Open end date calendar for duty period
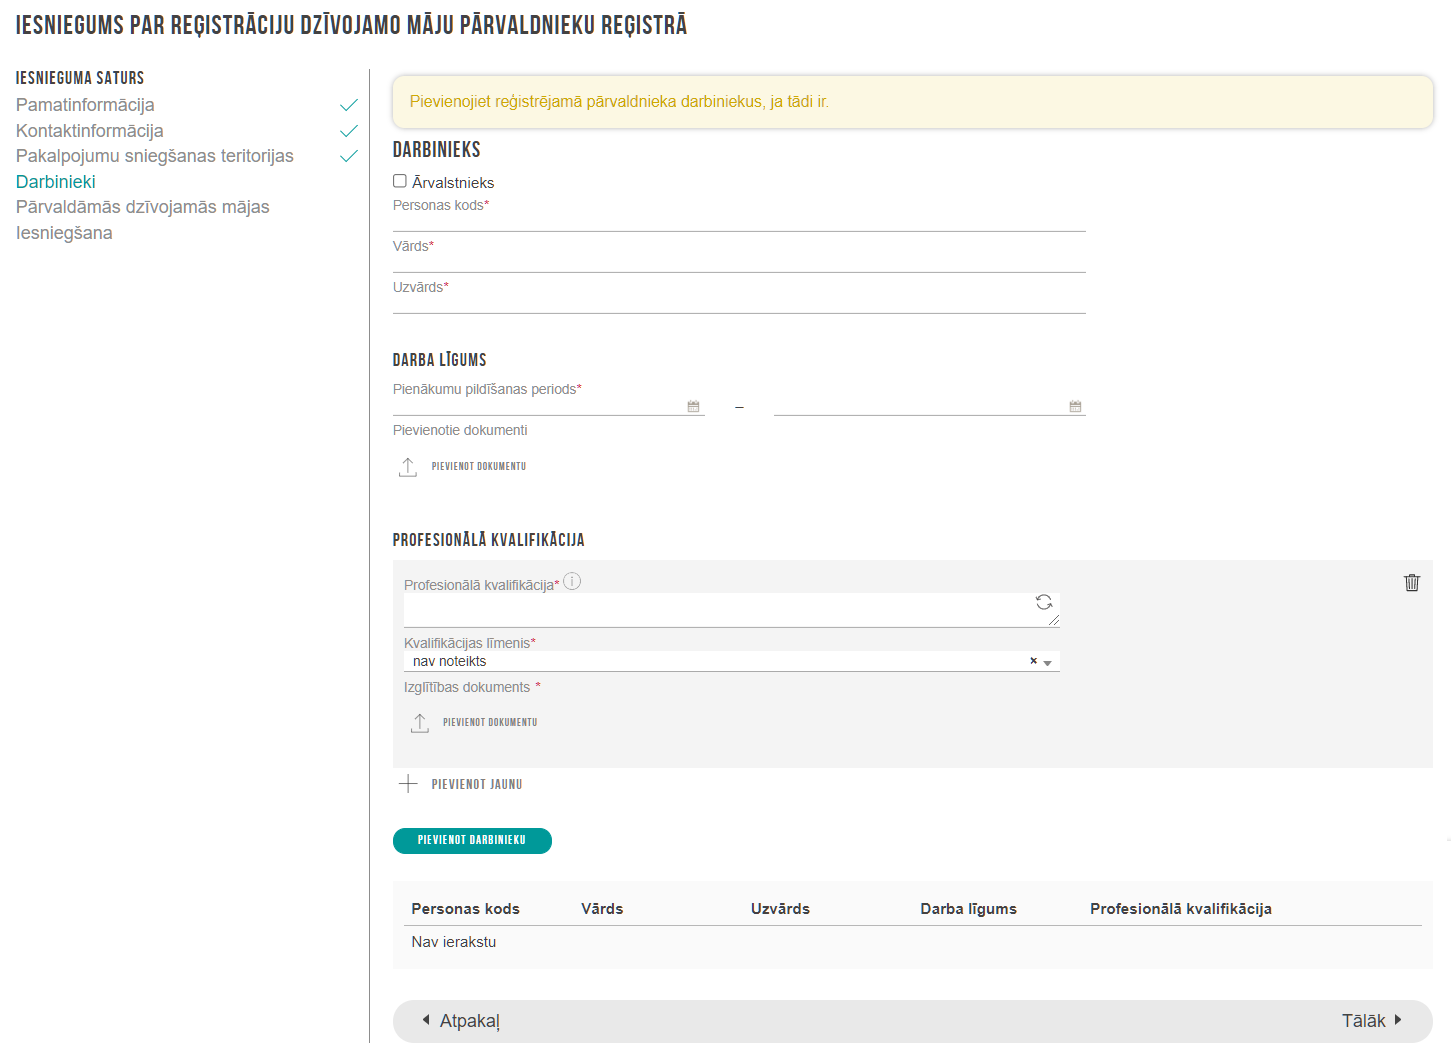This screenshot has width=1451, height=1051. pyautogui.click(x=1075, y=406)
